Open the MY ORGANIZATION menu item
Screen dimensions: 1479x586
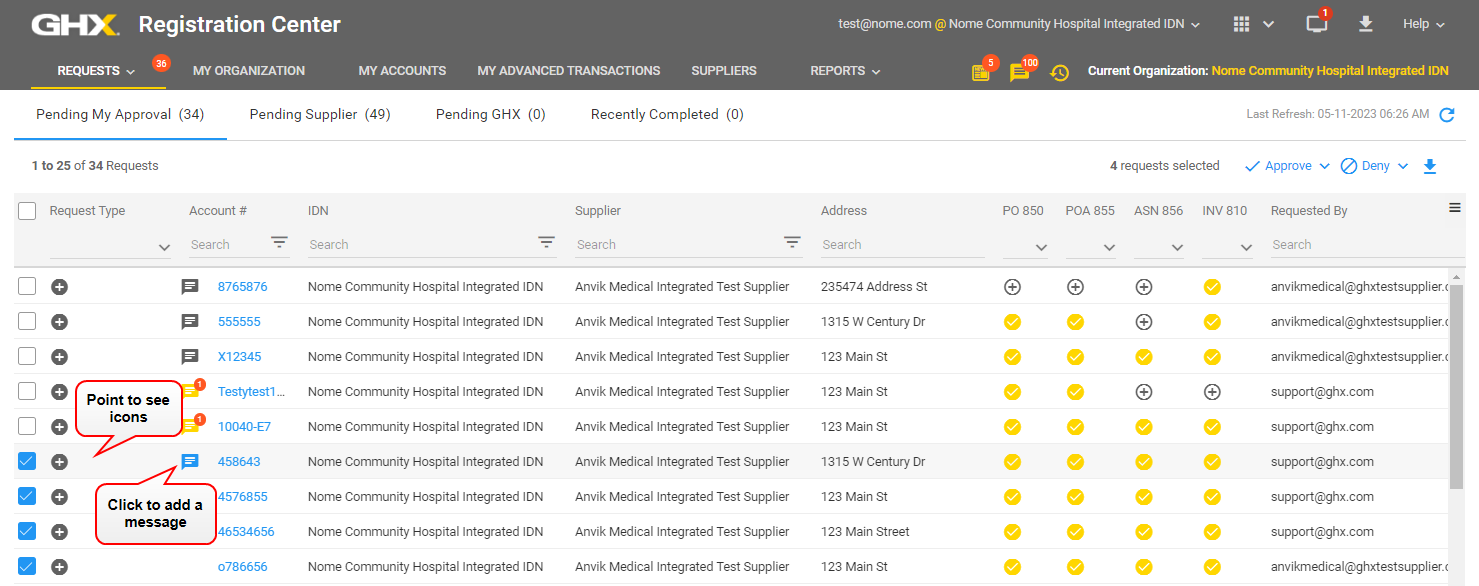click(x=249, y=71)
